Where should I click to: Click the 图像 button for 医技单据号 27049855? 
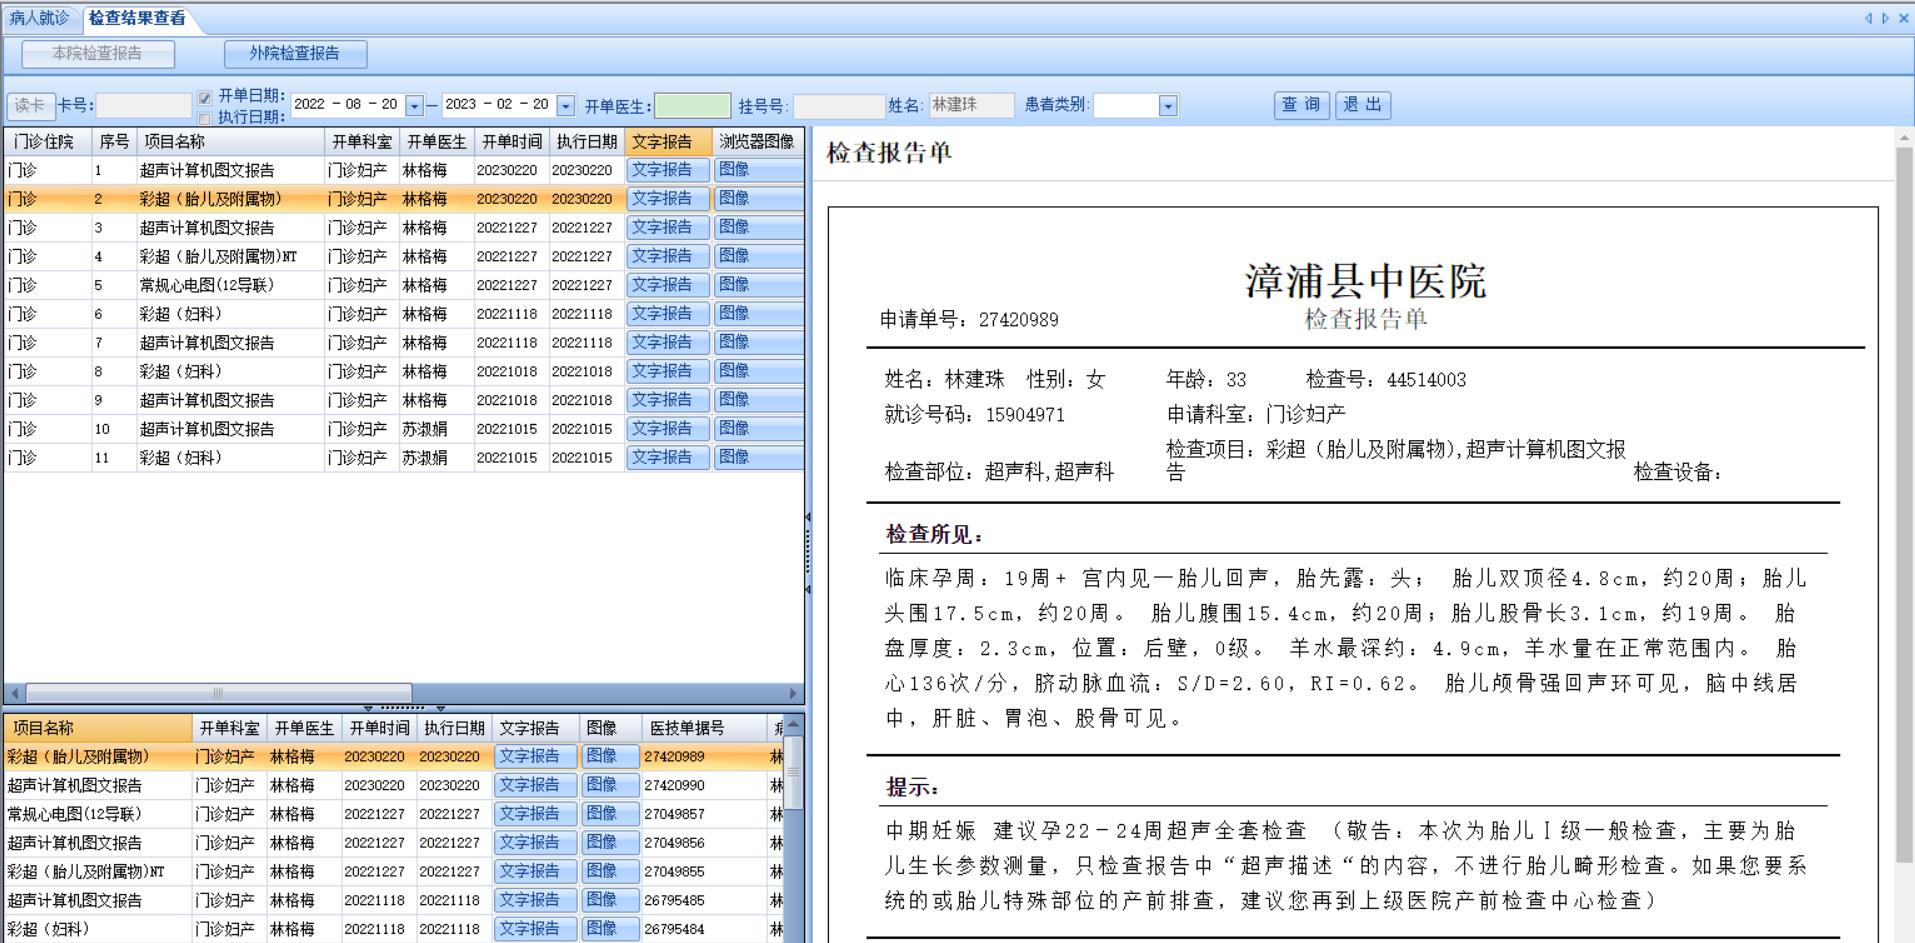tap(610, 872)
